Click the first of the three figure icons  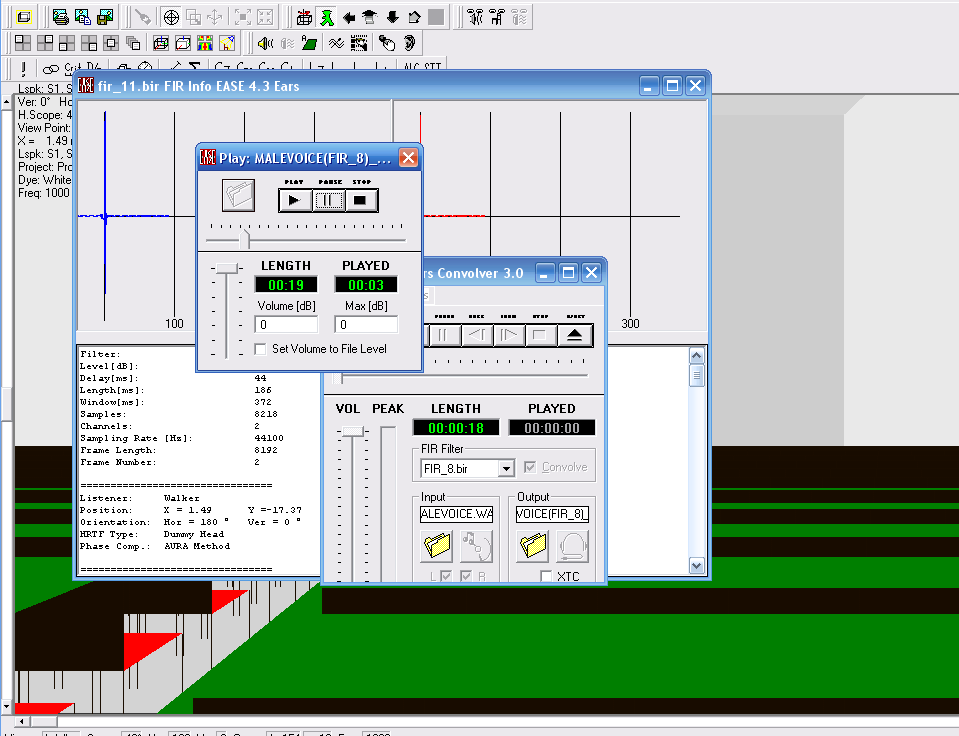(475, 17)
